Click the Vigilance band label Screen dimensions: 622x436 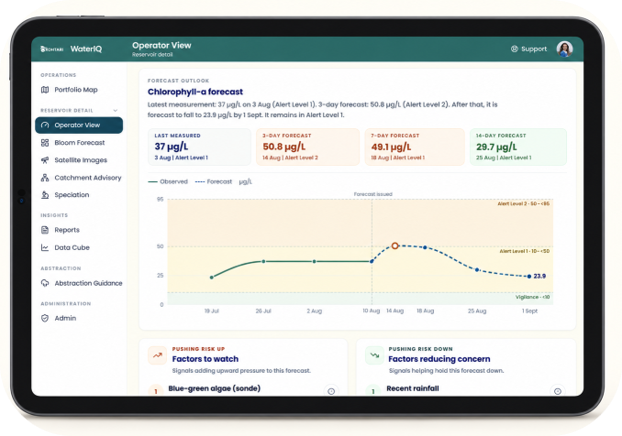point(532,297)
